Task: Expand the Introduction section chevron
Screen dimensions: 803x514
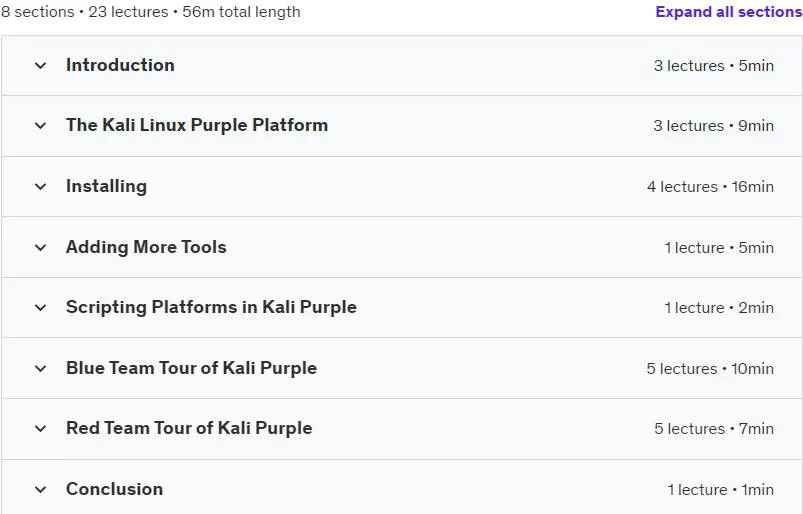Action: click(40, 66)
